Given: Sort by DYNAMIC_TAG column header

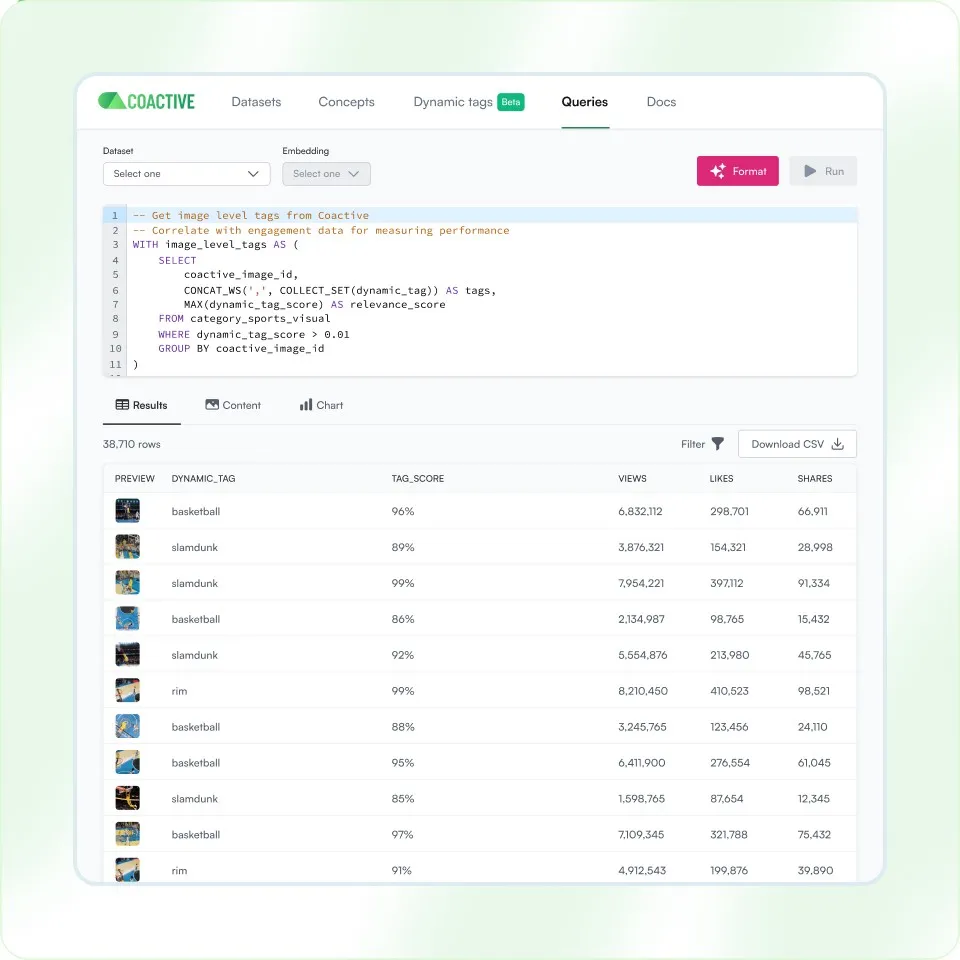Looking at the screenshot, I should coord(203,479).
